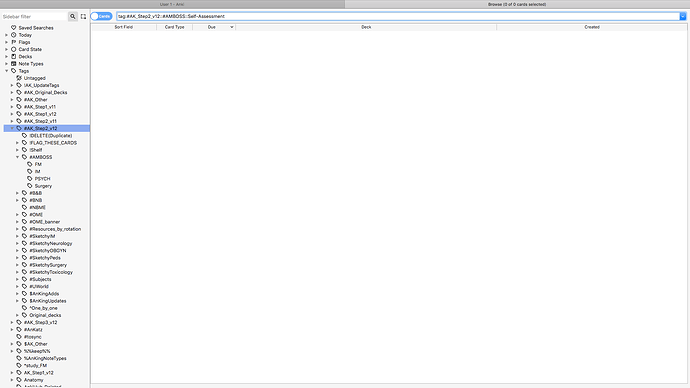Select the #AK_Original_Decks tag

click(45, 92)
